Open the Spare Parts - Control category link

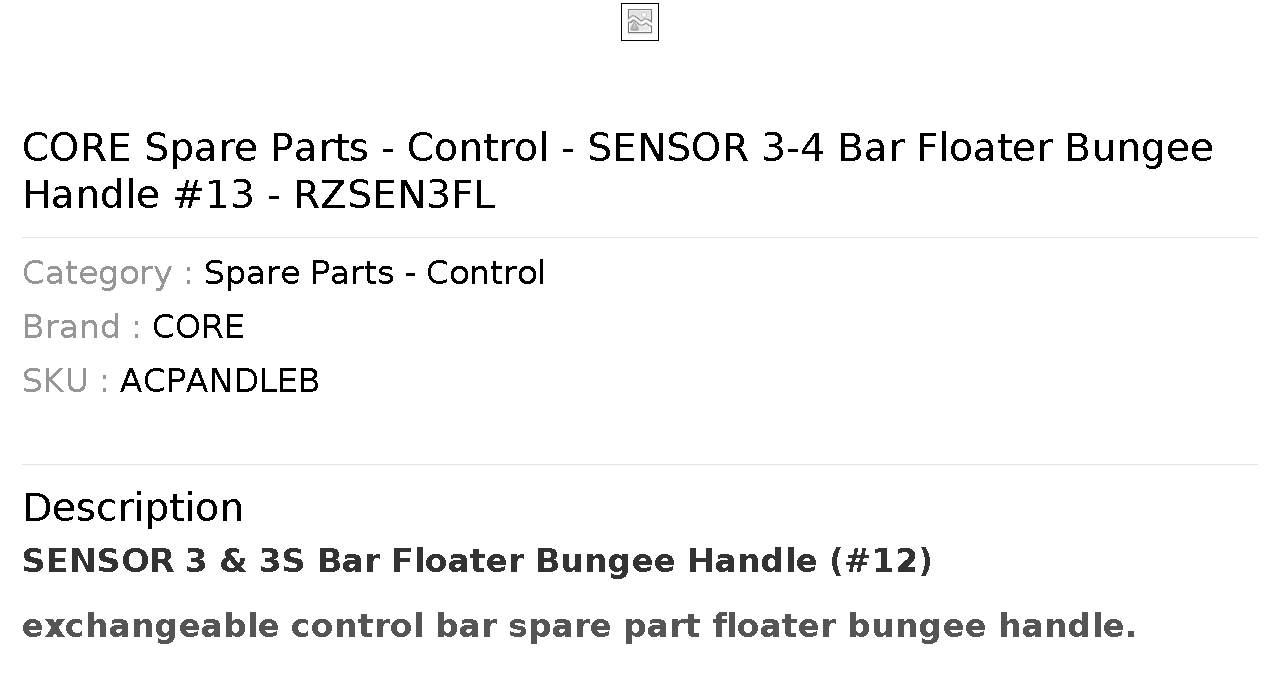pyautogui.click(x=374, y=273)
